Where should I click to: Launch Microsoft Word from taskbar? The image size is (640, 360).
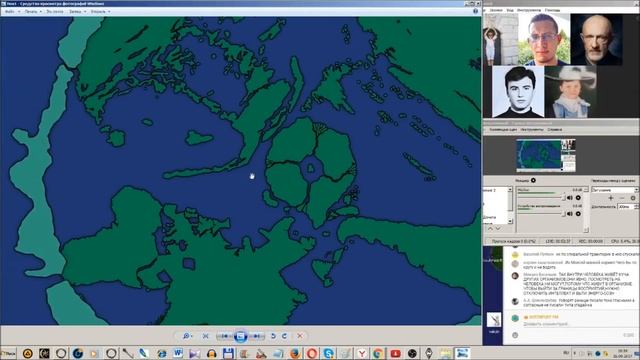[x=178, y=353]
